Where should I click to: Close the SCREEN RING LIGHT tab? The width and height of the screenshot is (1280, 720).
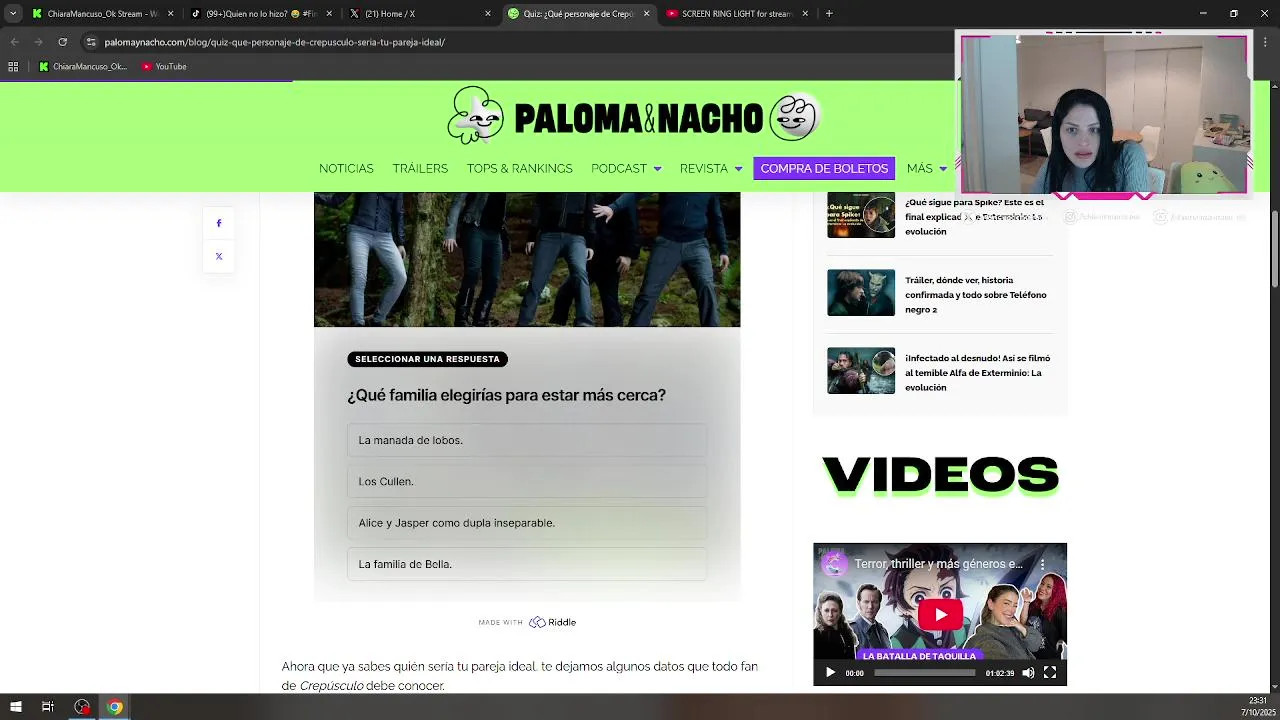pos(805,14)
